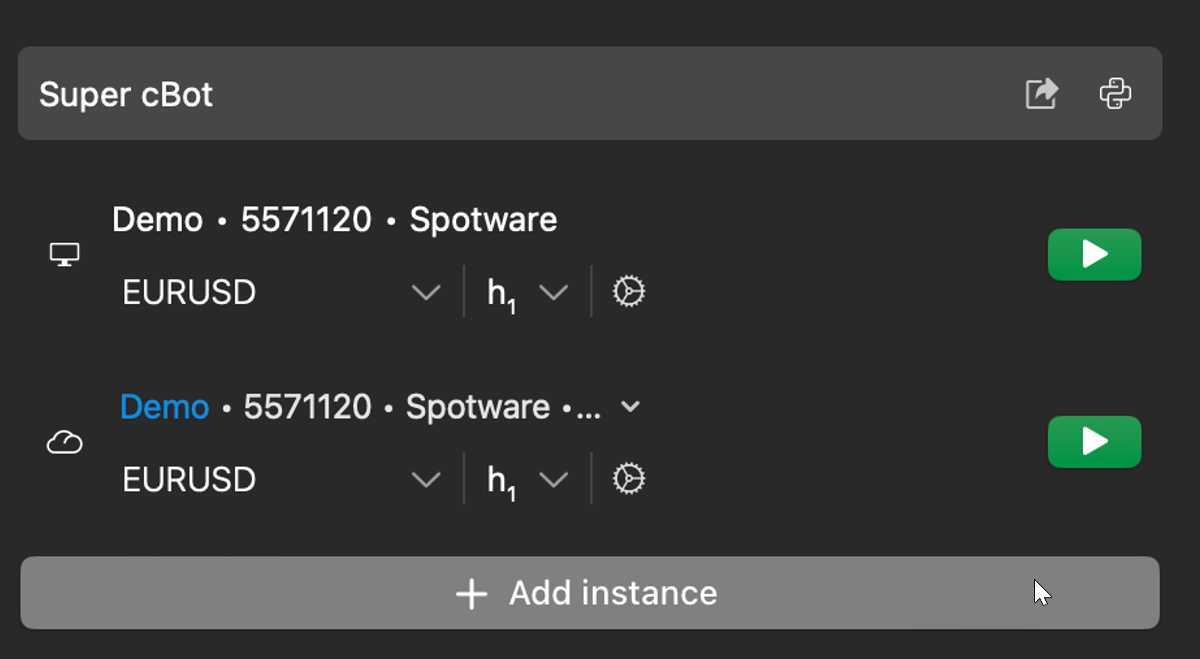
Task: Start the cloud cBot instance
Action: click(1094, 441)
